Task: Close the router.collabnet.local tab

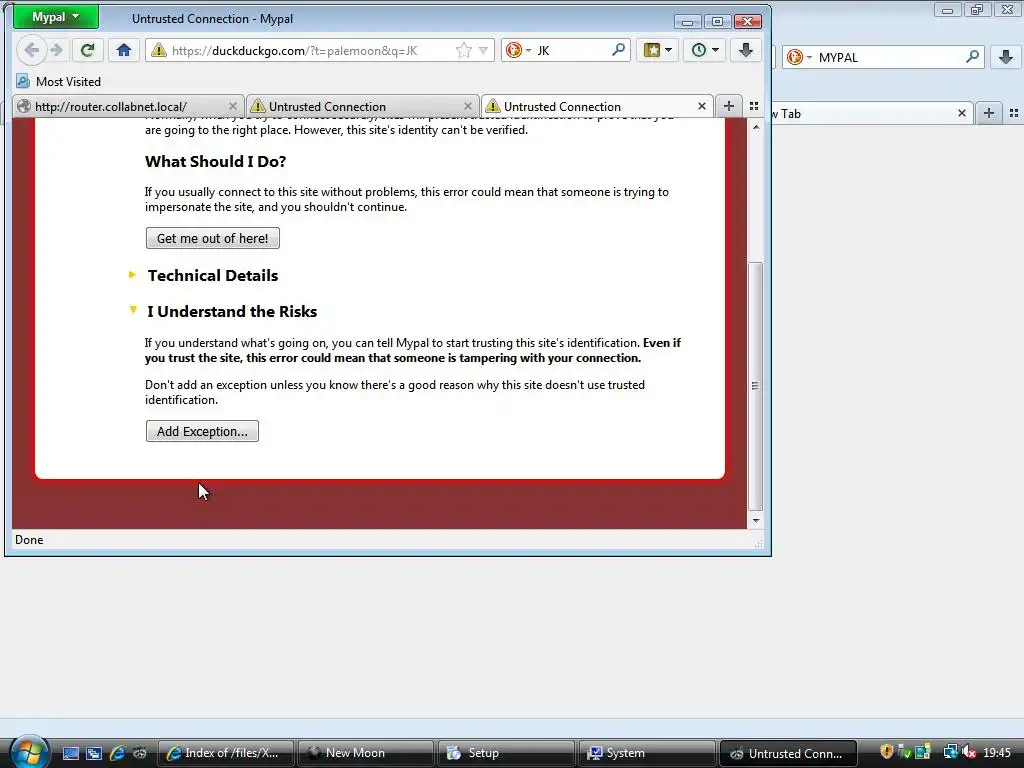Action: (233, 106)
